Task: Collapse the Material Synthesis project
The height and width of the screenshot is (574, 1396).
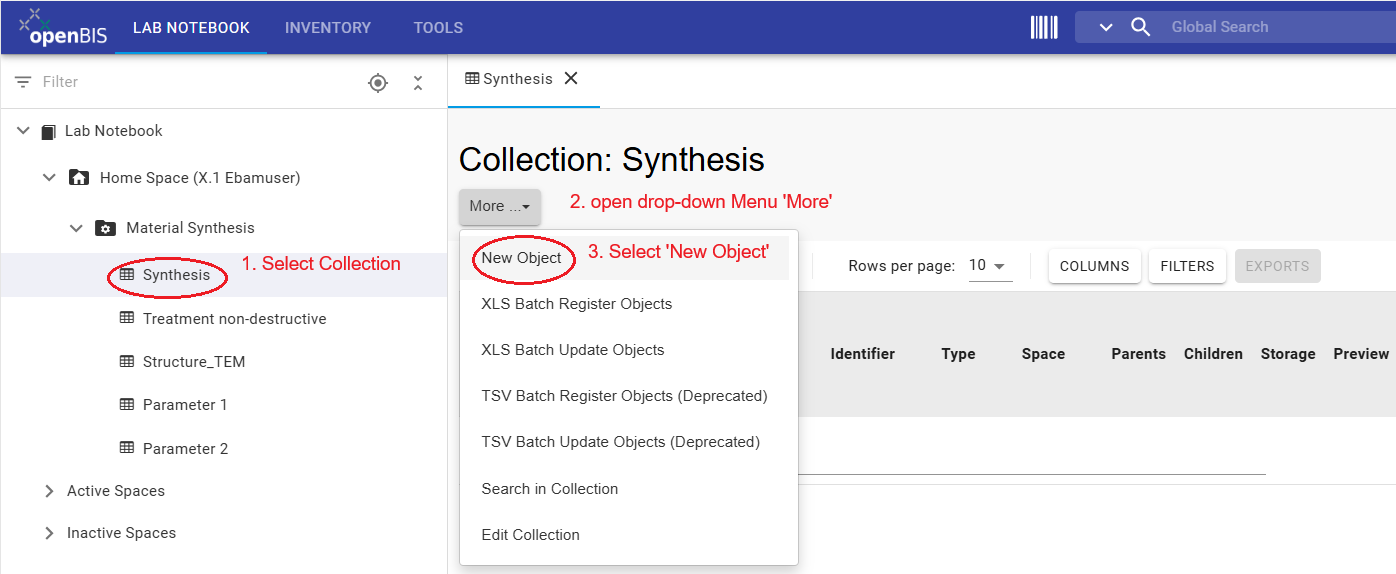Action: click(x=76, y=228)
